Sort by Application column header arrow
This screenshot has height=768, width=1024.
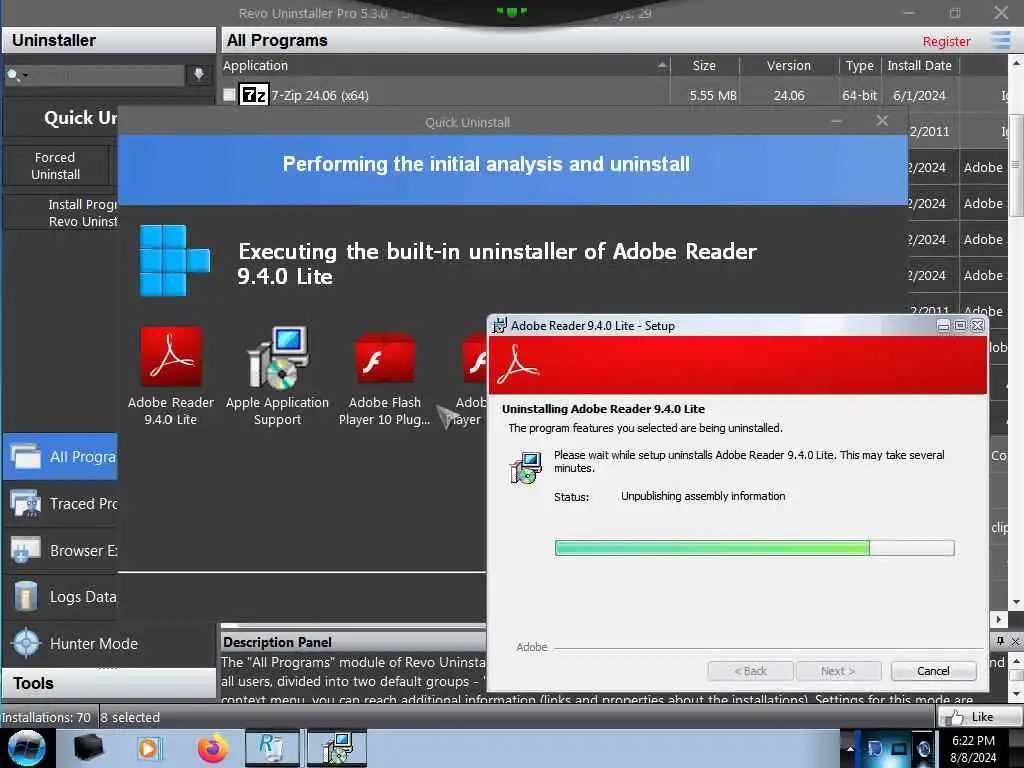pyautogui.click(x=662, y=65)
